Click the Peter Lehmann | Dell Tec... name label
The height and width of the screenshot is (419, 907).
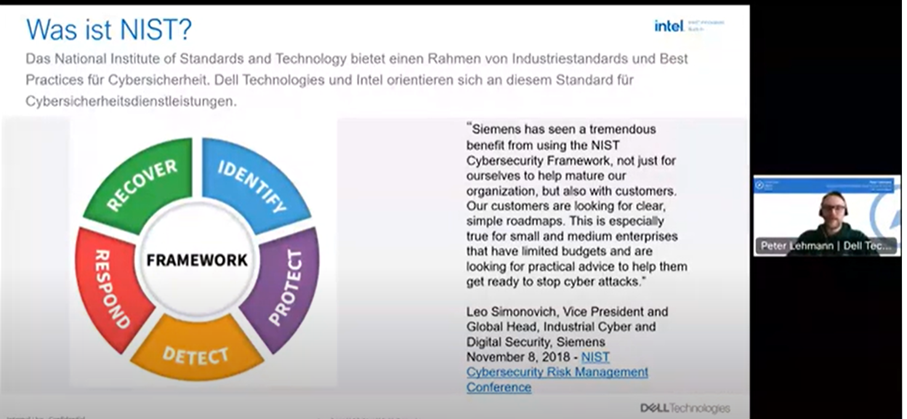(826, 246)
